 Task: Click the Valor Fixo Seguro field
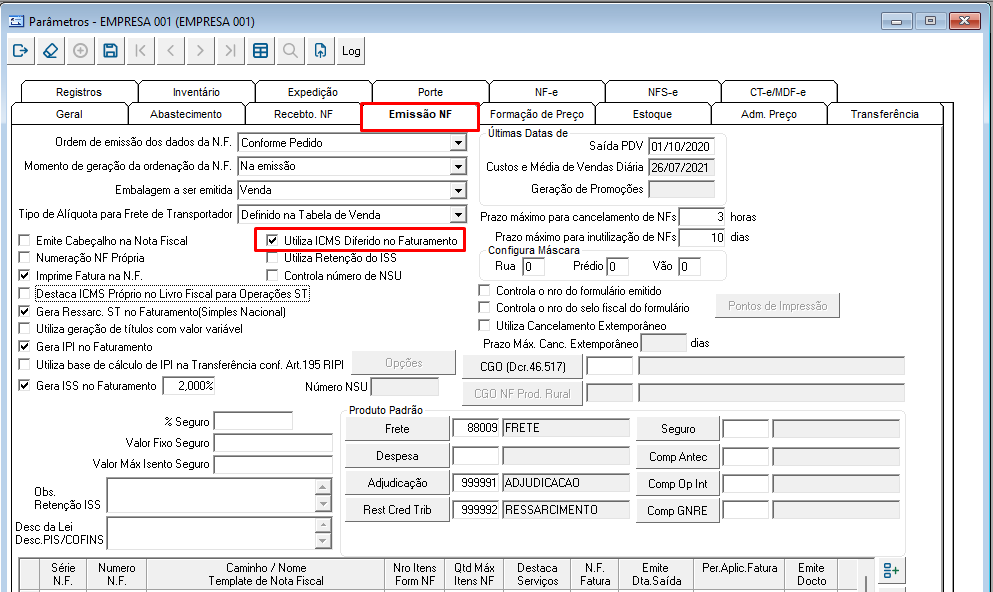coord(273,443)
